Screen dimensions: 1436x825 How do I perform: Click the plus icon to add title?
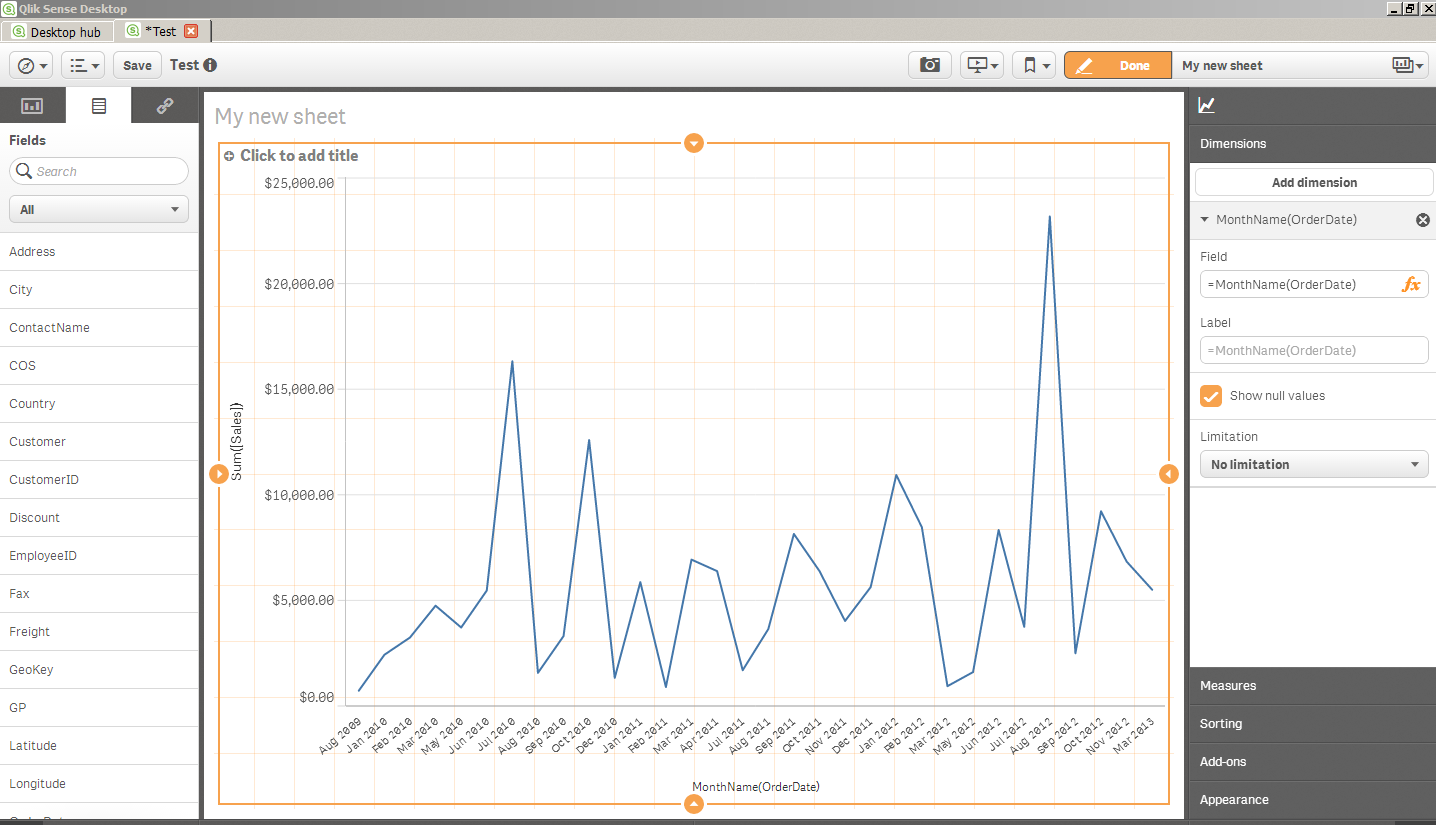click(x=229, y=156)
